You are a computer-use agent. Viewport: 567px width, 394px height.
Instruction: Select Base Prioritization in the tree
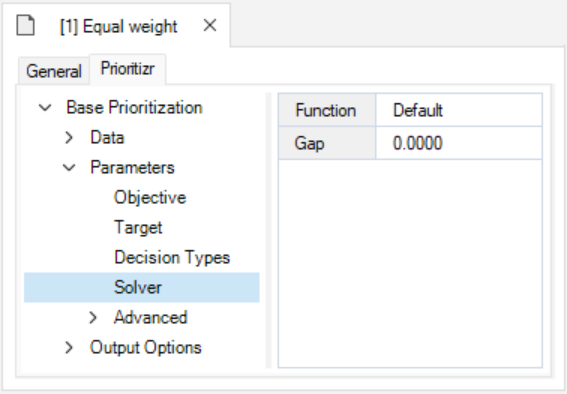pos(134,108)
